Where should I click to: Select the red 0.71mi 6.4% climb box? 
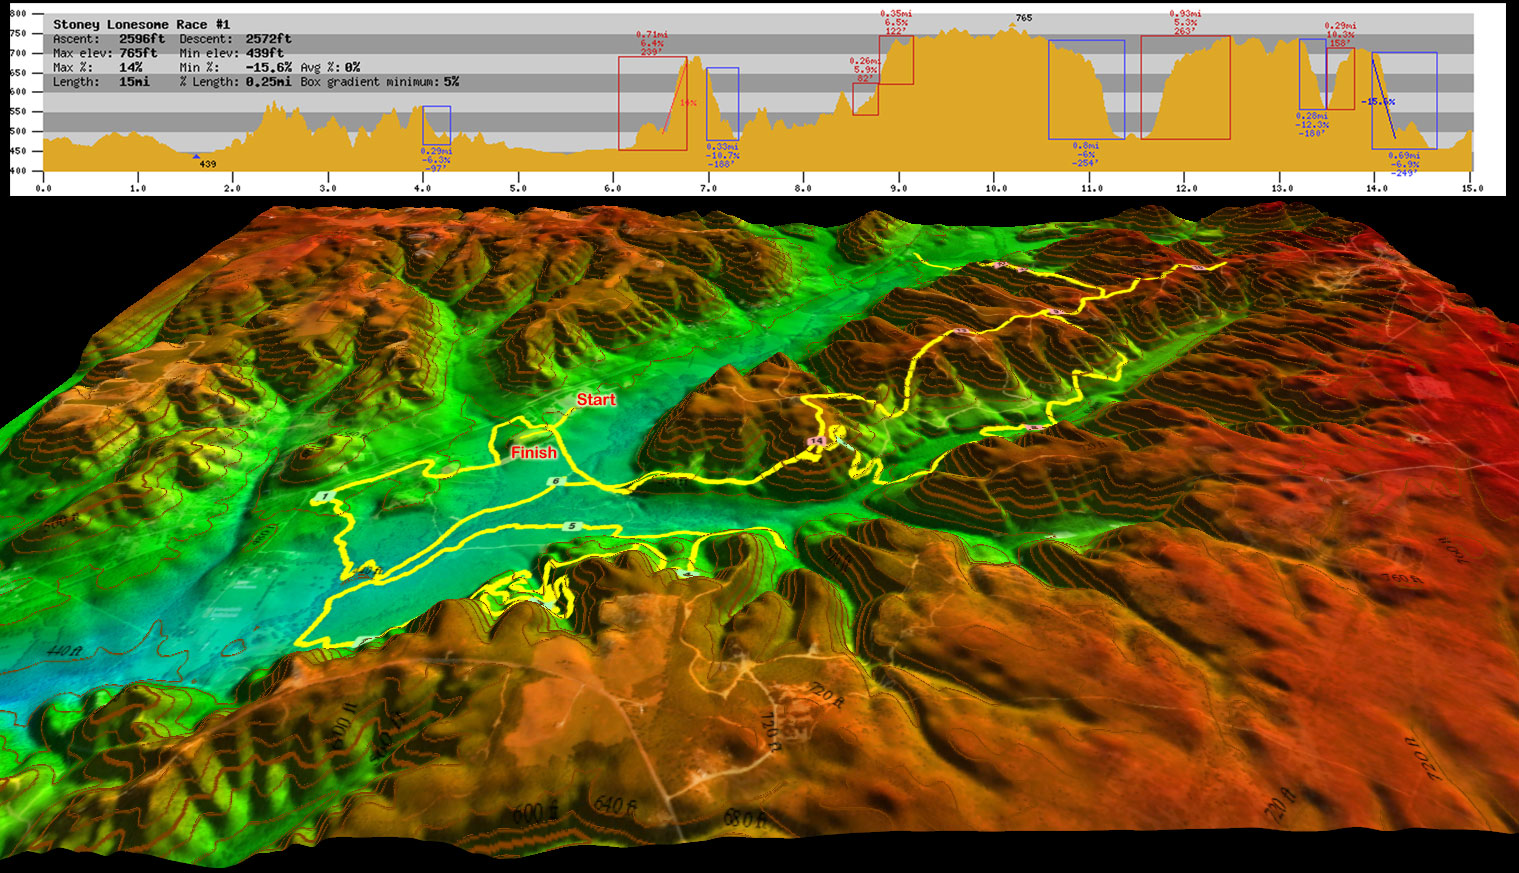[x=652, y=103]
